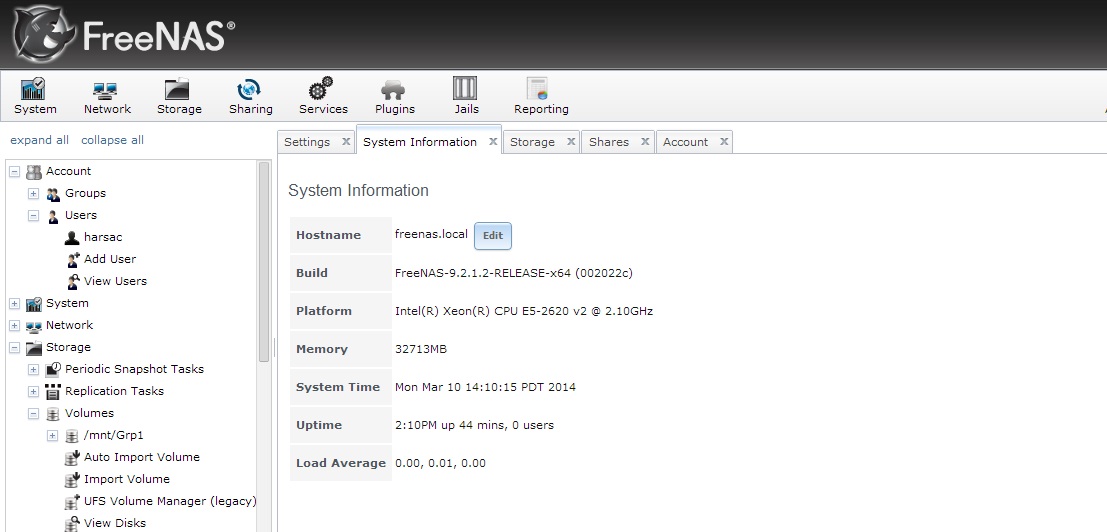This screenshot has height=532, width=1107.
Task: Click the View Users icon
Action: (x=73, y=282)
